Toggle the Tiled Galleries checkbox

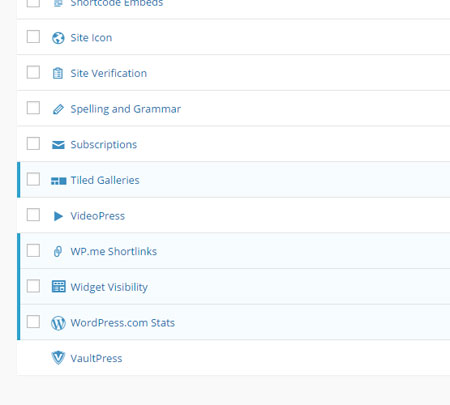coord(33,179)
